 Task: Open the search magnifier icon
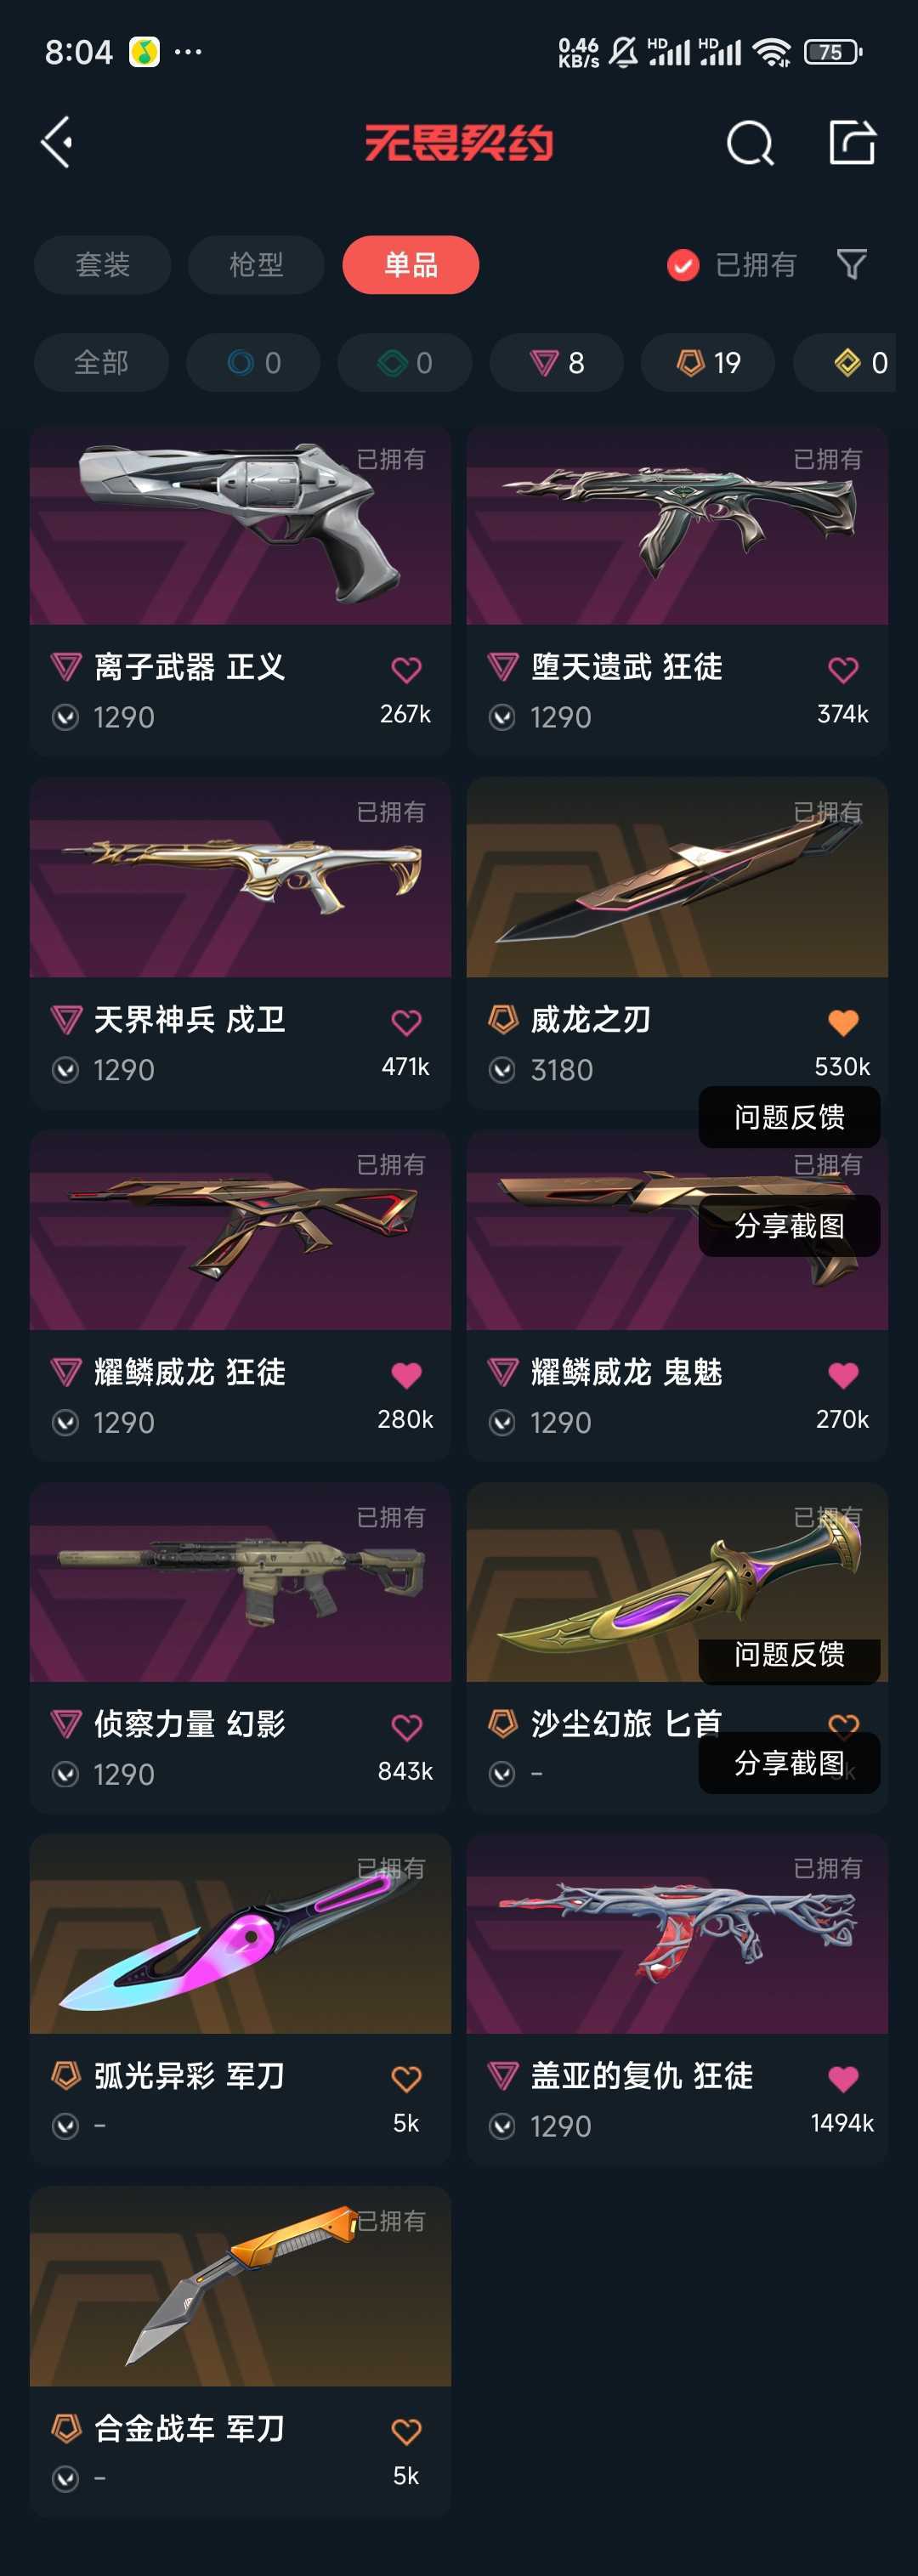750,143
